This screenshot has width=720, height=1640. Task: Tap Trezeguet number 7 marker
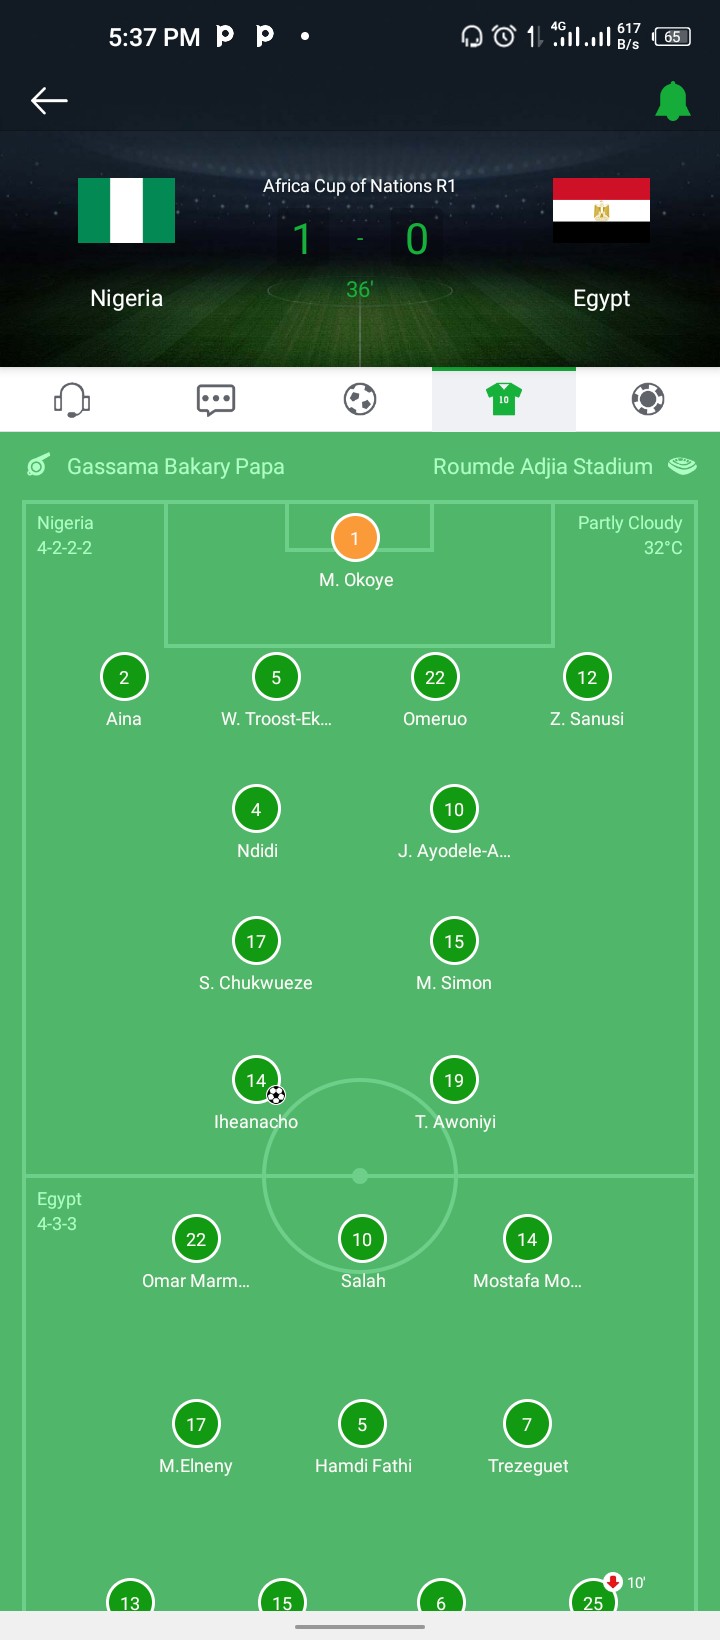(527, 1424)
